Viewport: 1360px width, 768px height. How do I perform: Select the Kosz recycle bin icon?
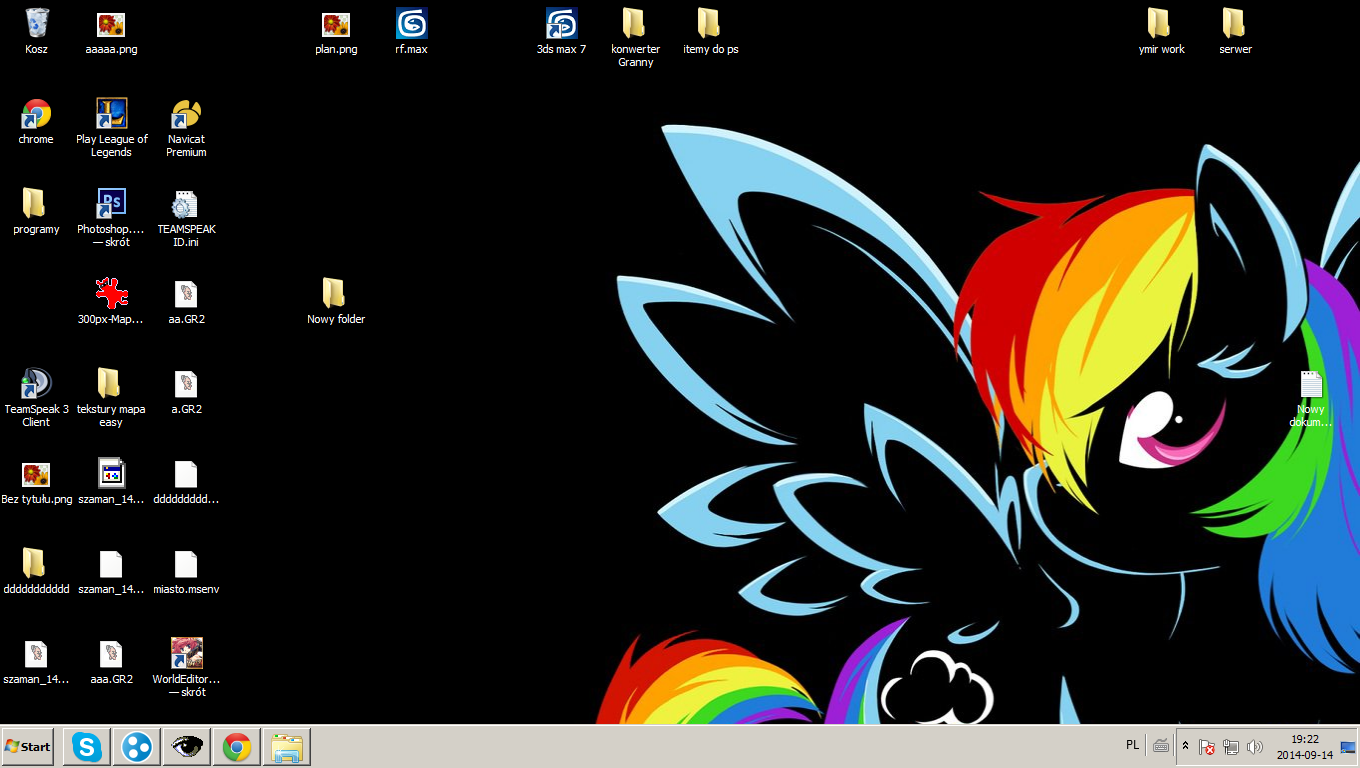coord(37,31)
